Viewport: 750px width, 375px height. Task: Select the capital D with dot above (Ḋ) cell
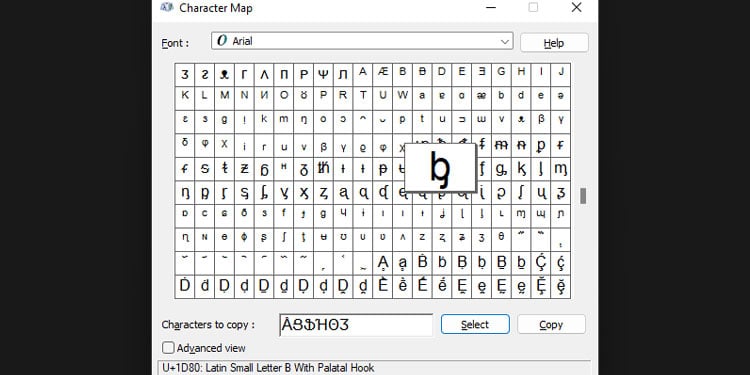[185, 287]
